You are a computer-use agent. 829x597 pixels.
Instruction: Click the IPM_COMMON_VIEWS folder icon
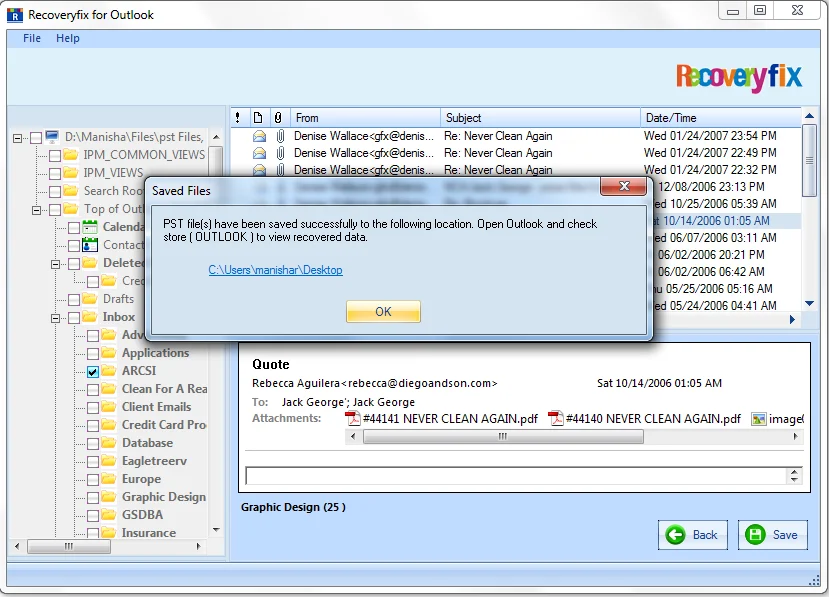point(70,154)
